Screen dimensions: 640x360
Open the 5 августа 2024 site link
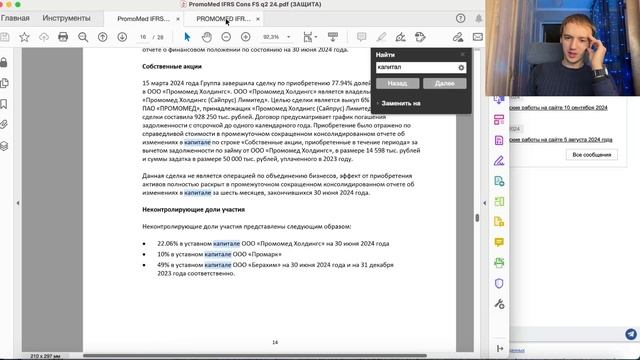coord(561,140)
